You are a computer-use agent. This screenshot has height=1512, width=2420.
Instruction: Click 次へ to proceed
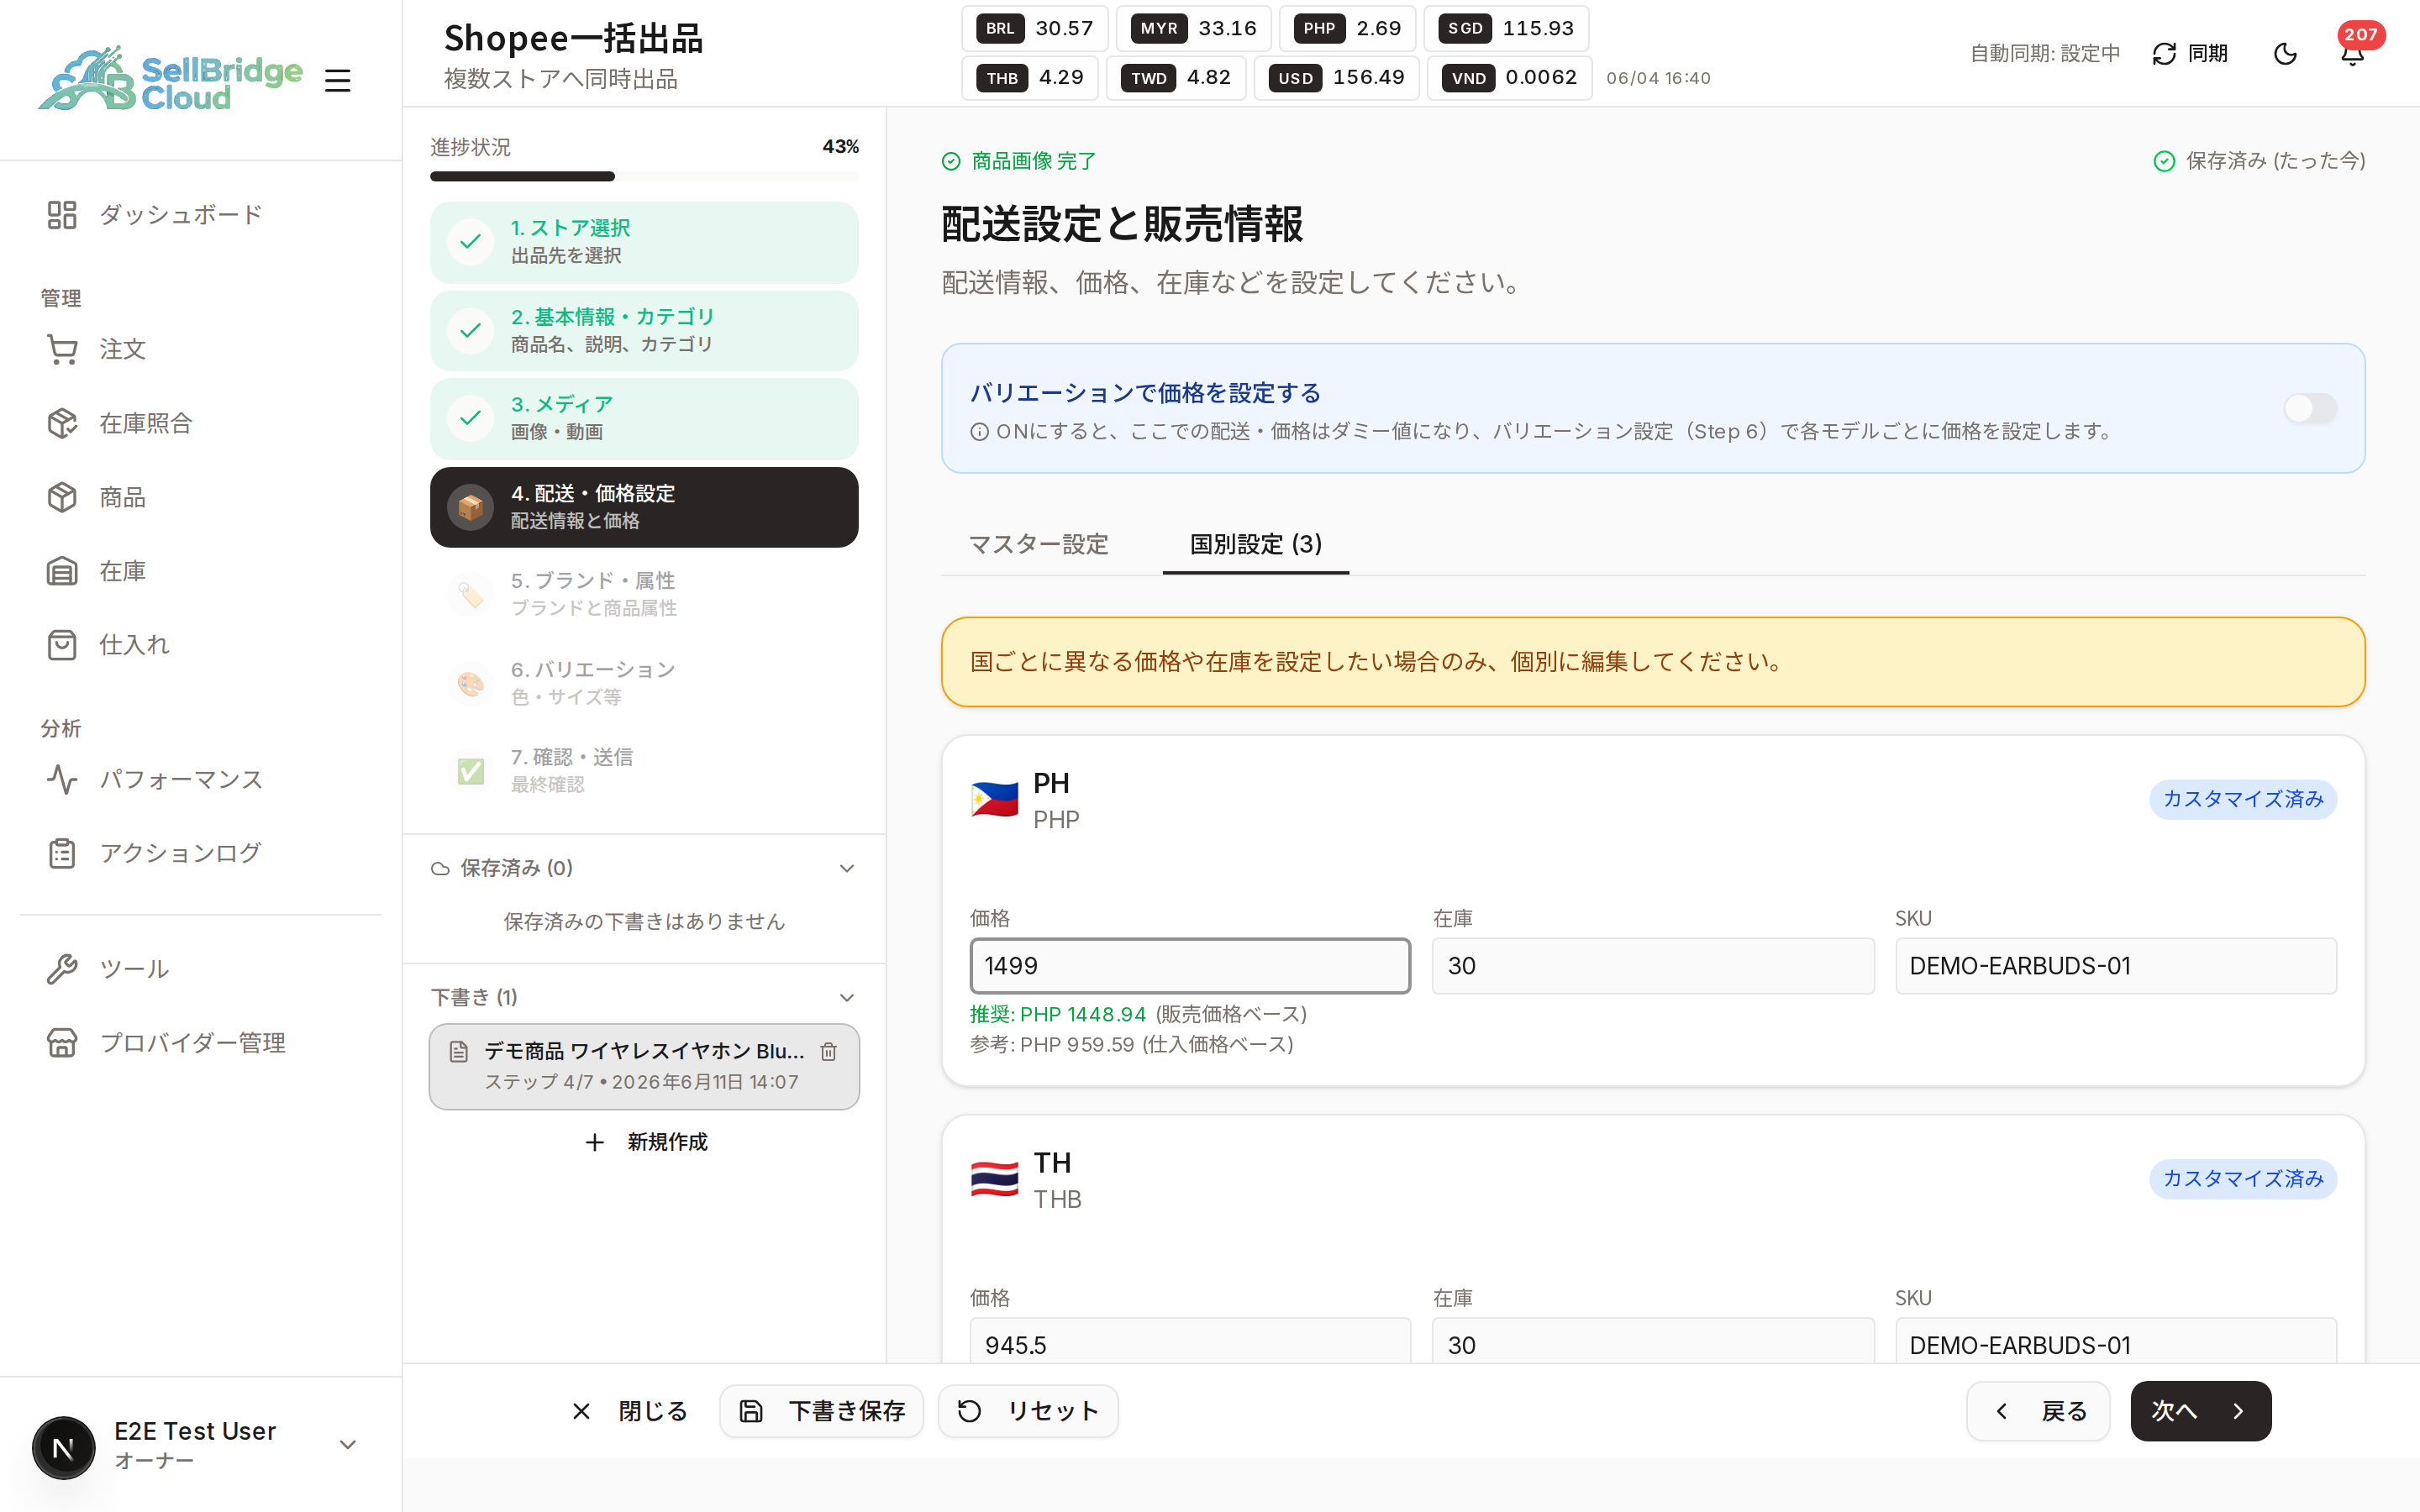2201,1411
